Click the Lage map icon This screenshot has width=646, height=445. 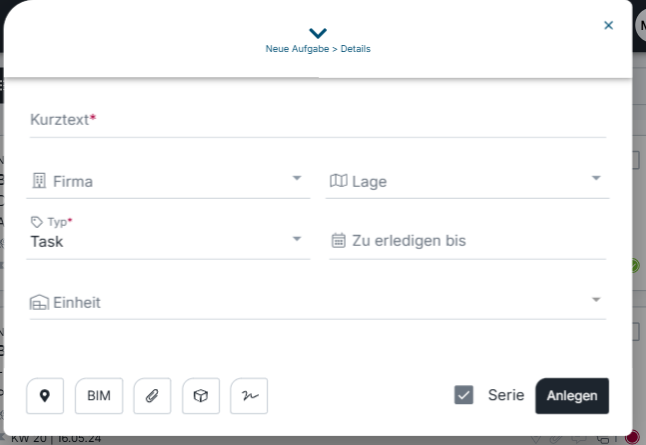339,180
